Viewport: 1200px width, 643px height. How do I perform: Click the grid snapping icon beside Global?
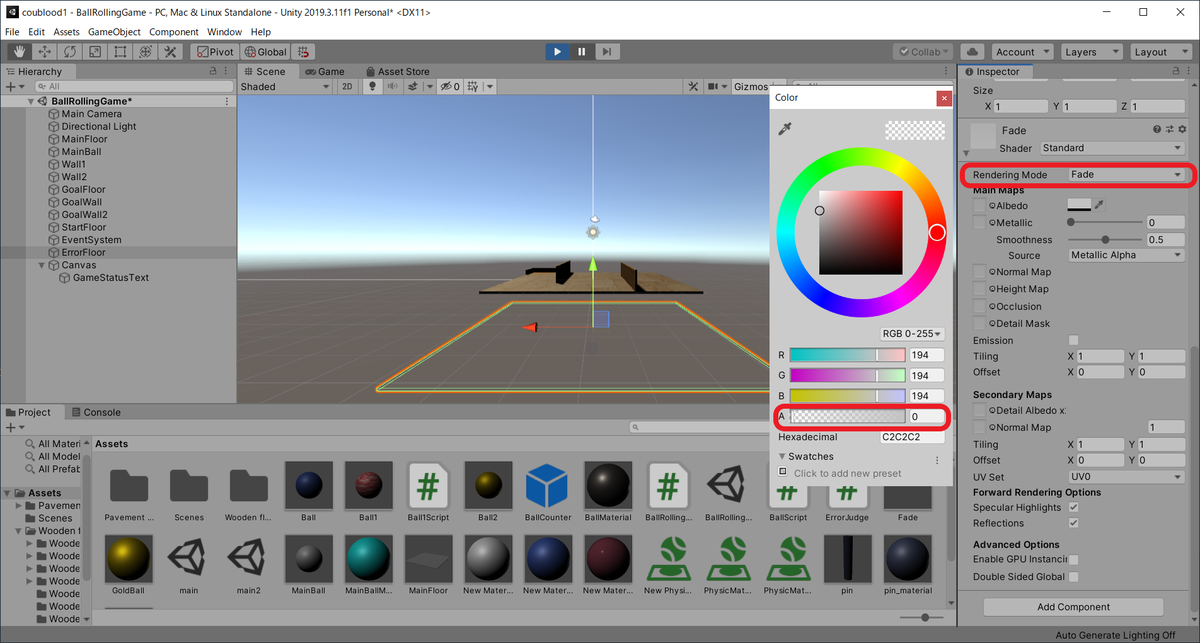coord(303,52)
